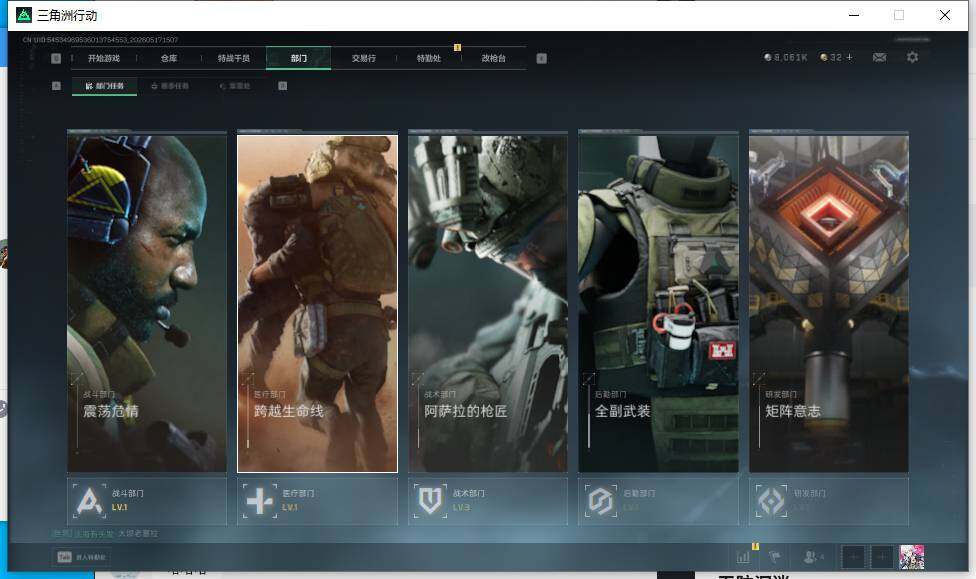Open the player avatar at bottom right
Screen dimensions: 976x579
[912, 557]
